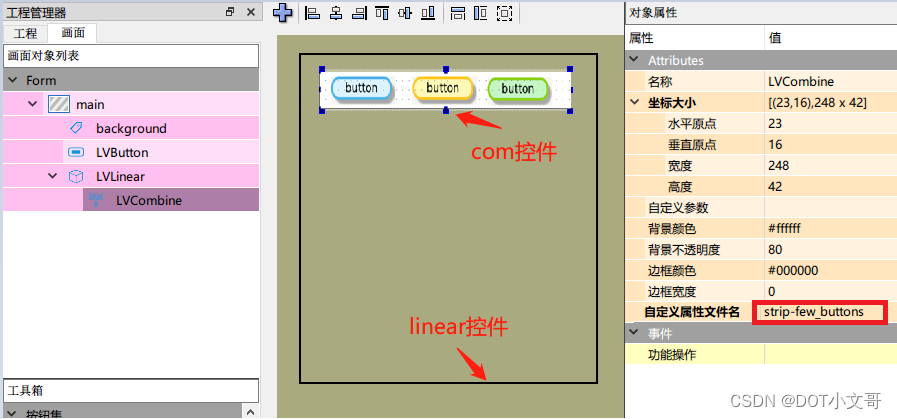This screenshot has width=897, height=419.
Task: Click the 工具箱 panel header
Action: [131, 391]
